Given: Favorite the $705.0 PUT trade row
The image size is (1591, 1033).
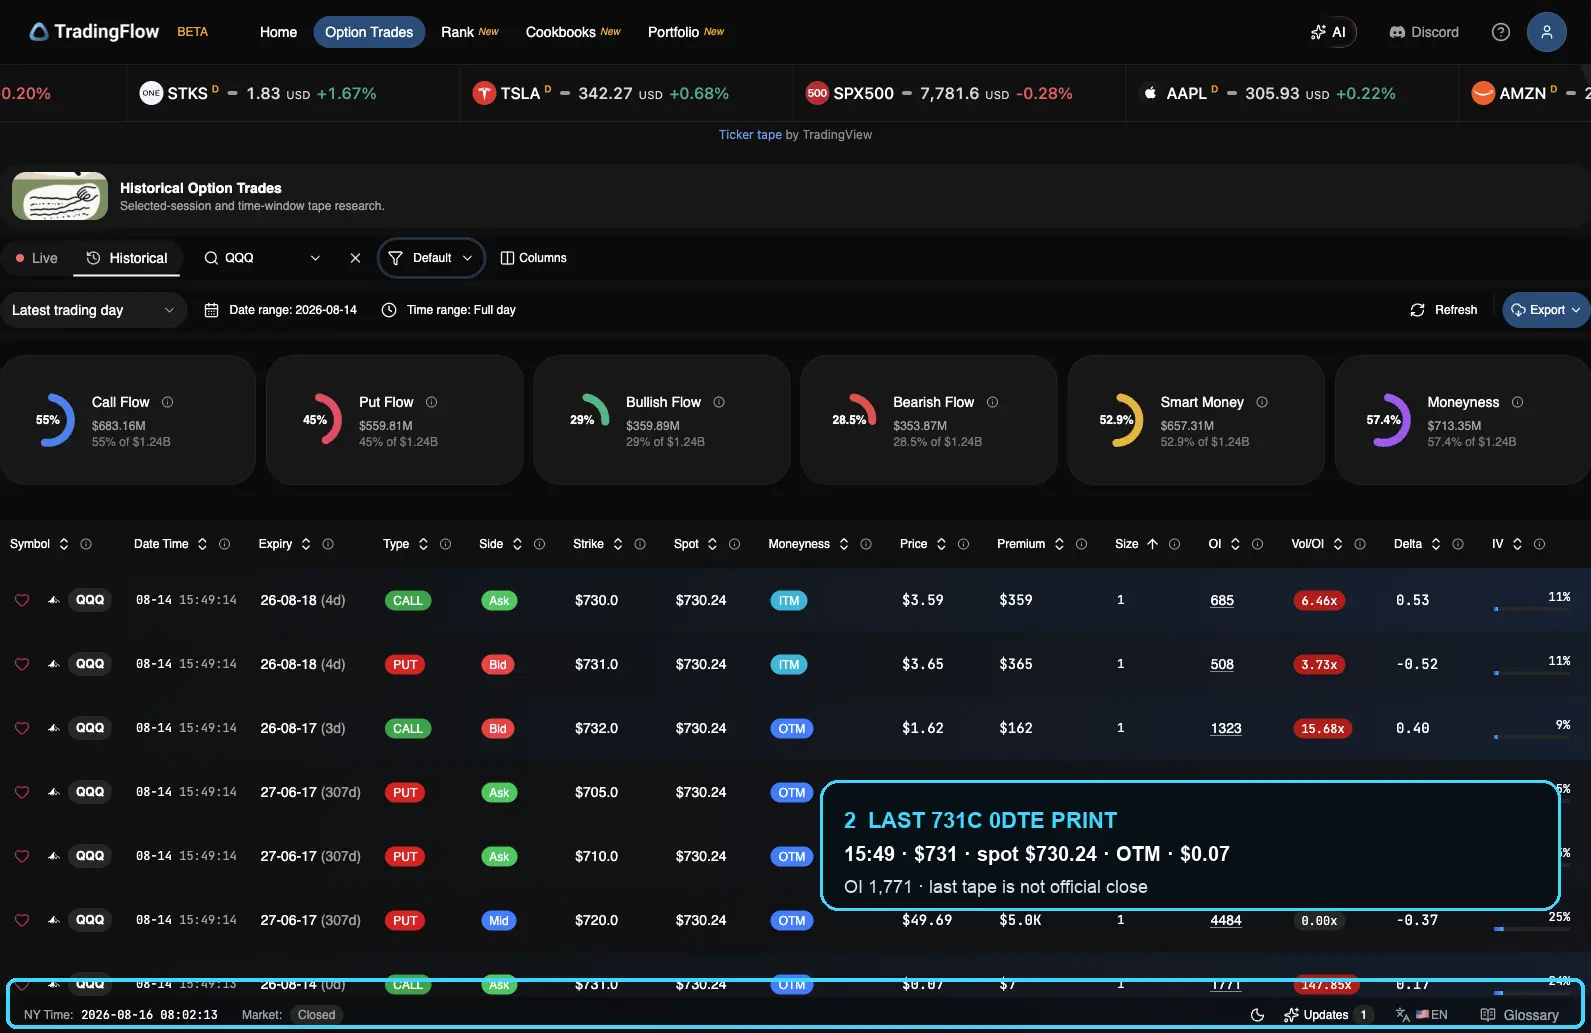Looking at the screenshot, I should point(22,792).
